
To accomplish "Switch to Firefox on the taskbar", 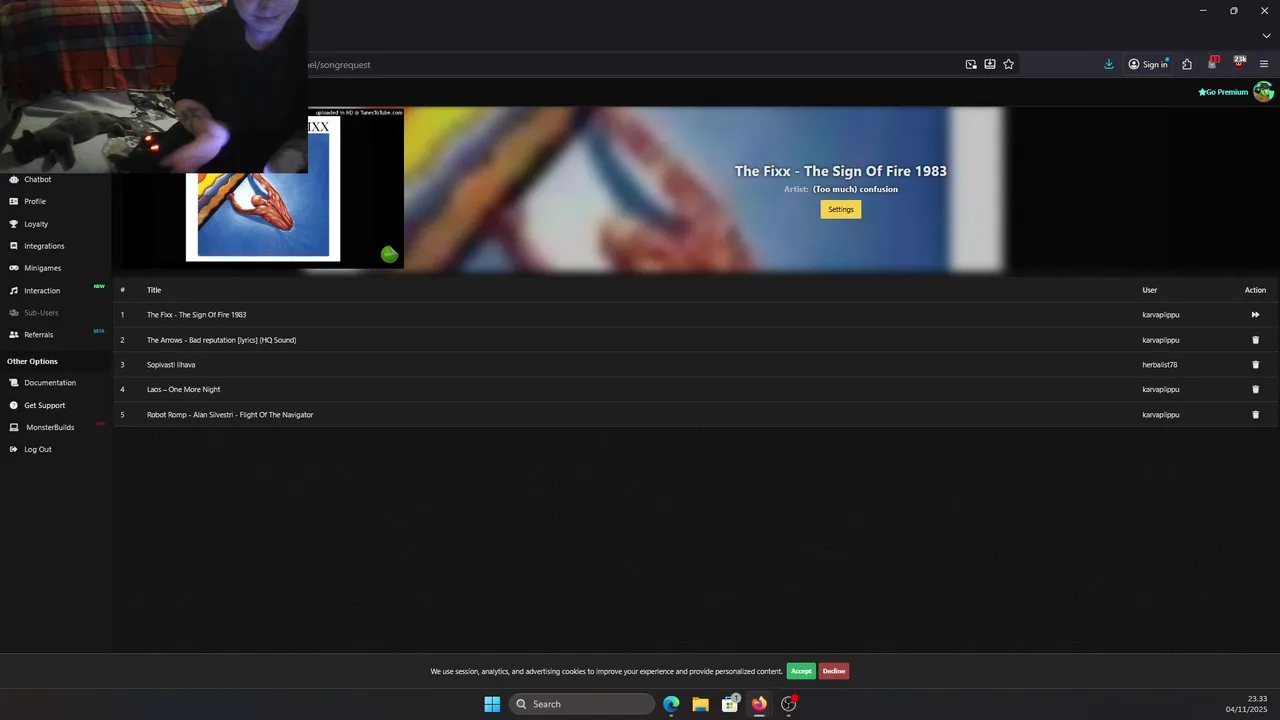I will pos(759,704).
